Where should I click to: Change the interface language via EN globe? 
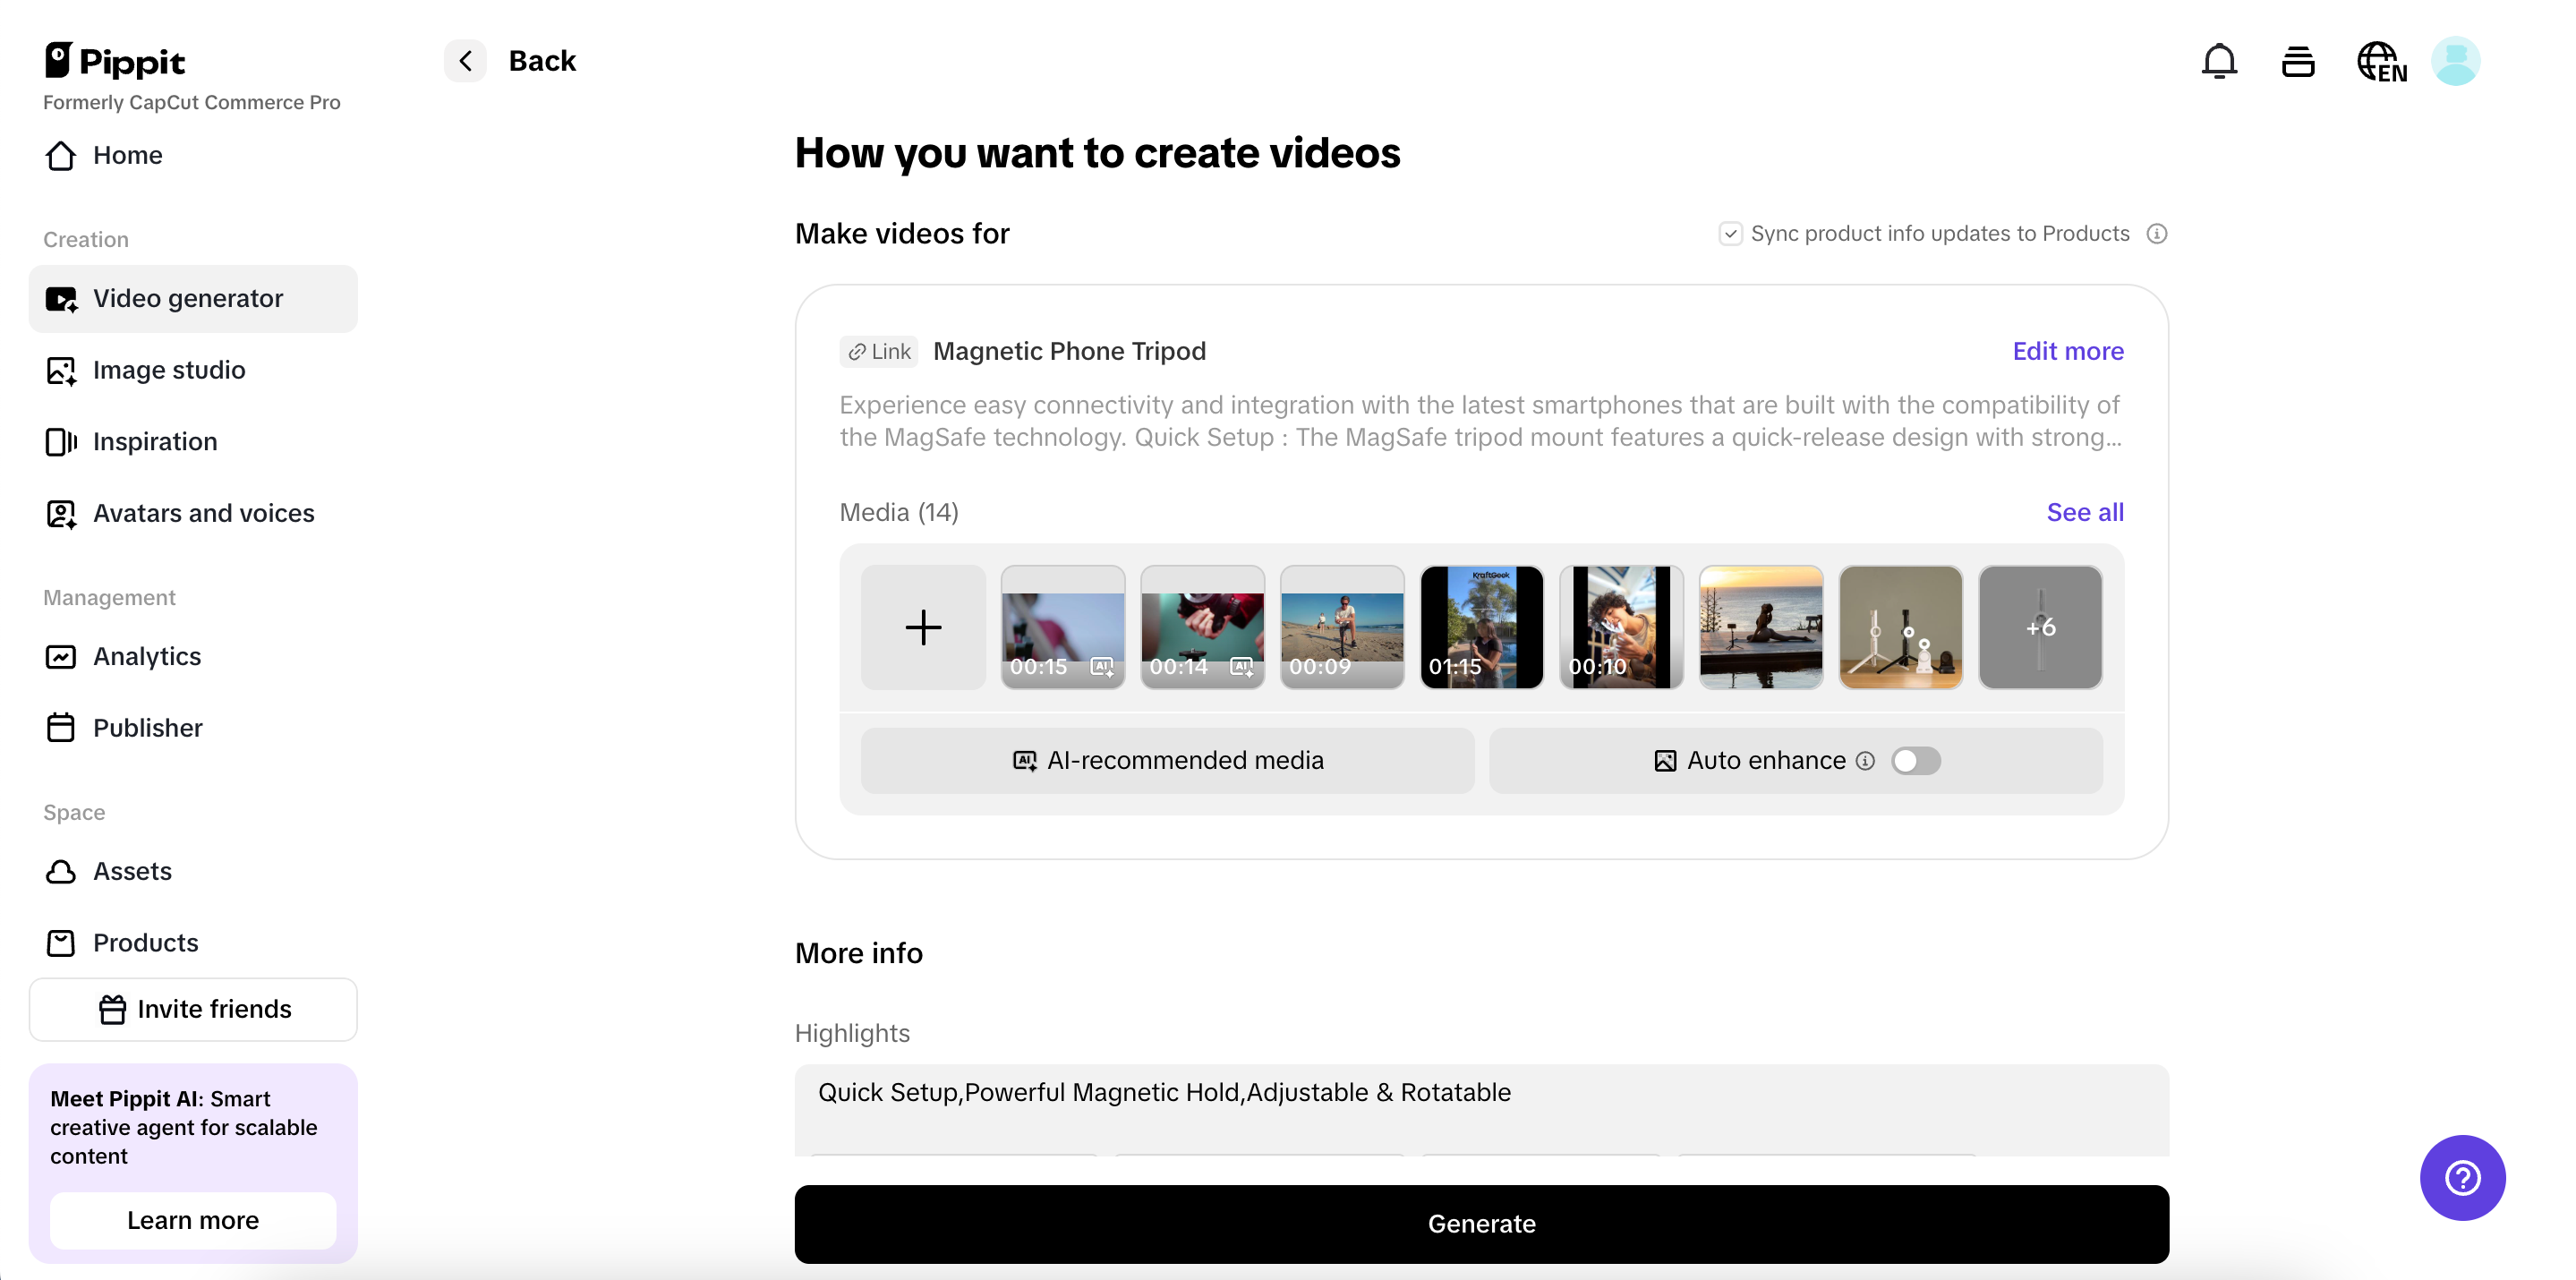pyautogui.click(x=2381, y=61)
